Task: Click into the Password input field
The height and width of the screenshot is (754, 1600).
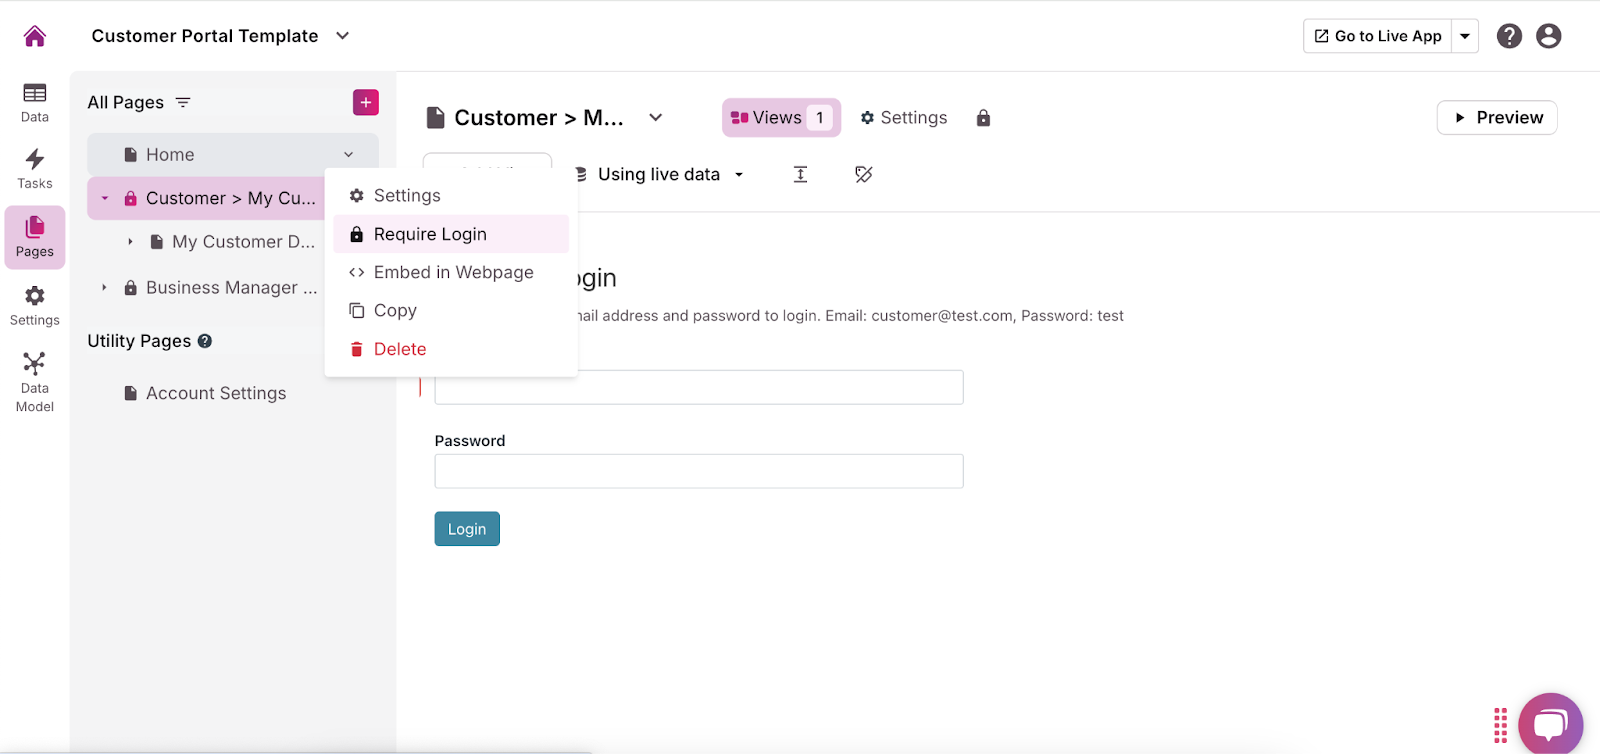Action: click(x=698, y=471)
